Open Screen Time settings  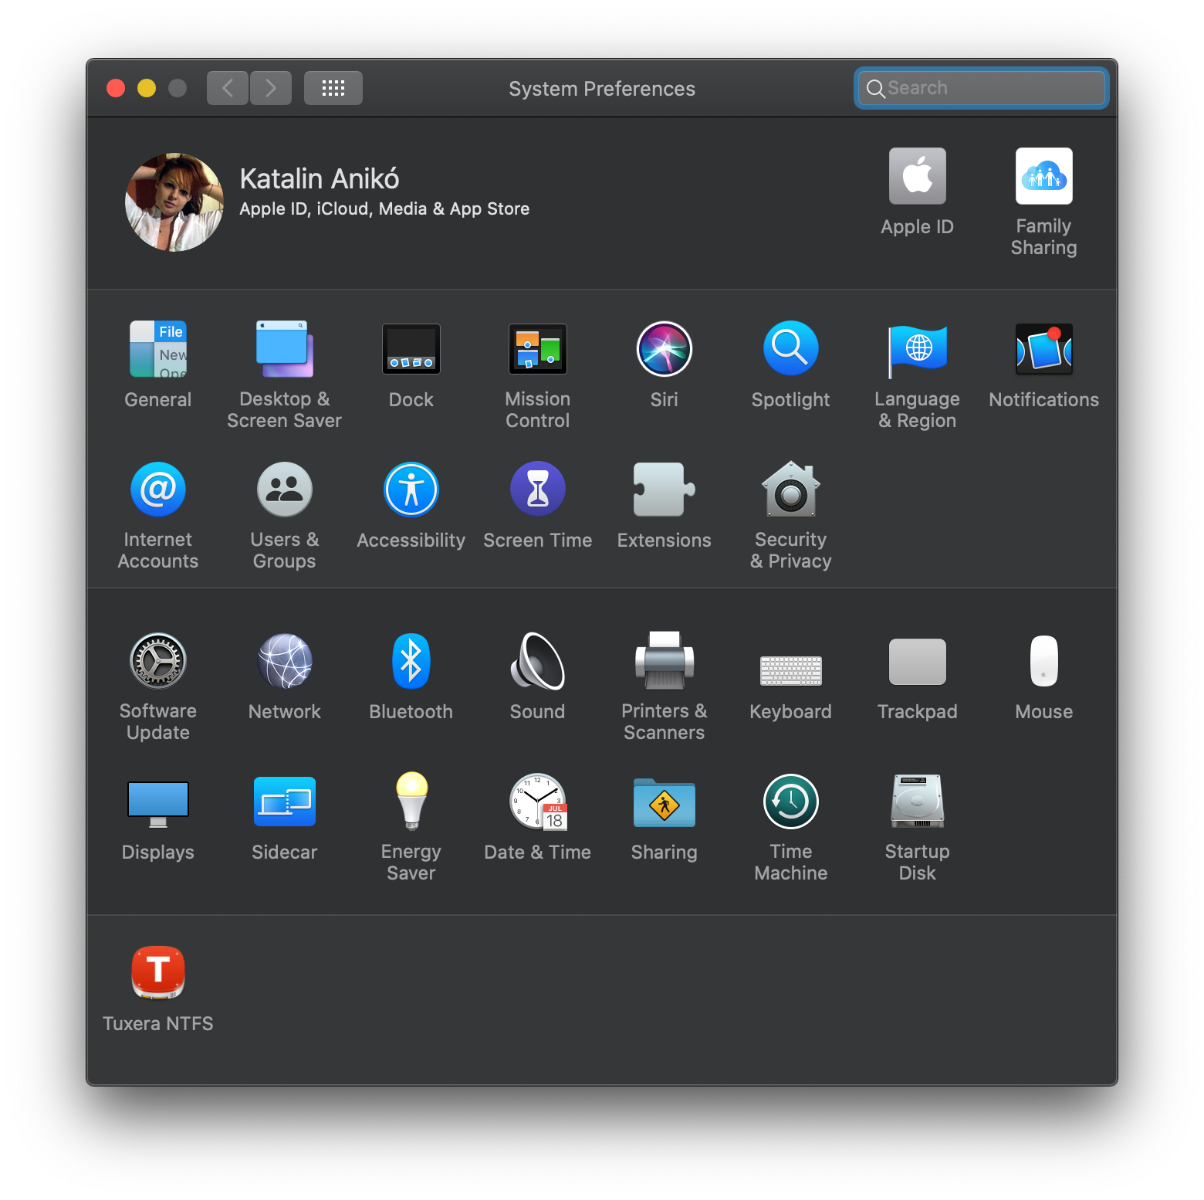point(537,490)
